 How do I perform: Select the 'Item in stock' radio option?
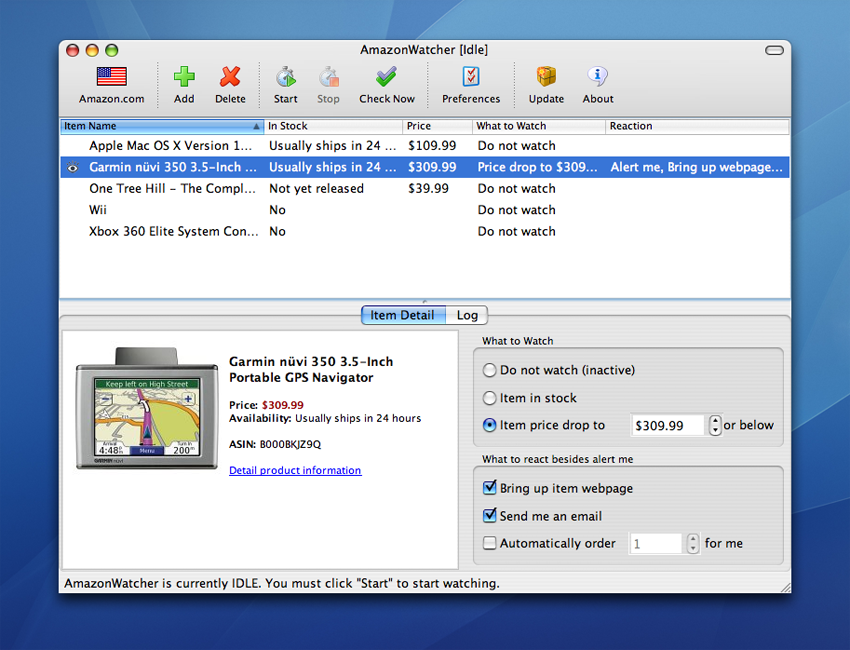pos(490,398)
